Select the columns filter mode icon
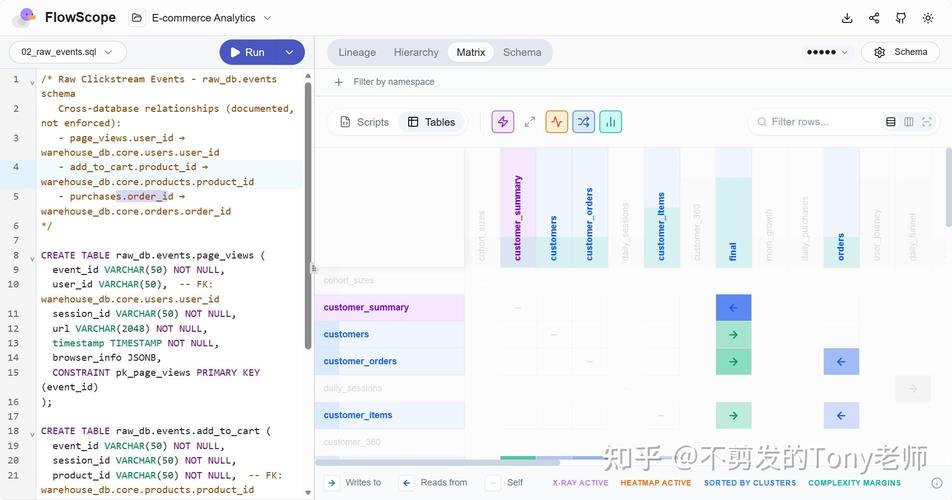The height and width of the screenshot is (500, 952). 909,122
